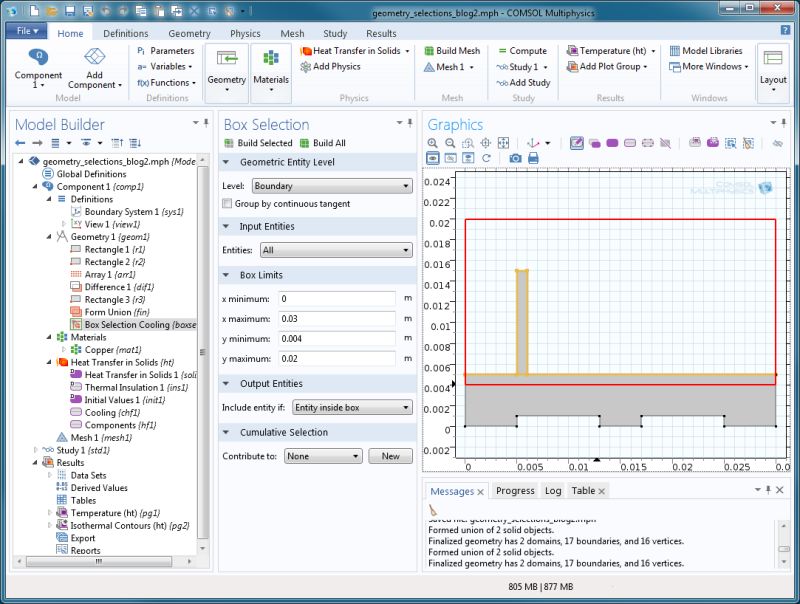This screenshot has width=800, height=604.
Task: Enable Group by continuous tangent
Action: point(227,203)
